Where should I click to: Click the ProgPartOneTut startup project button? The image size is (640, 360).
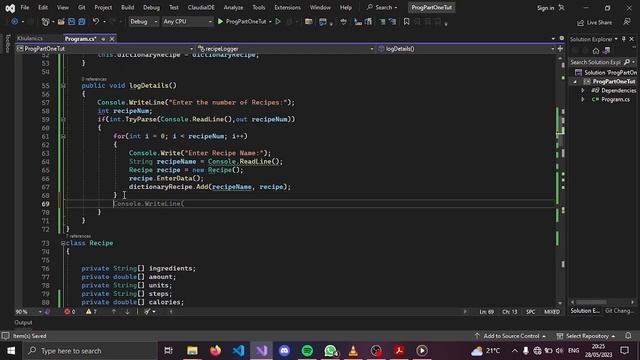coord(246,22)
